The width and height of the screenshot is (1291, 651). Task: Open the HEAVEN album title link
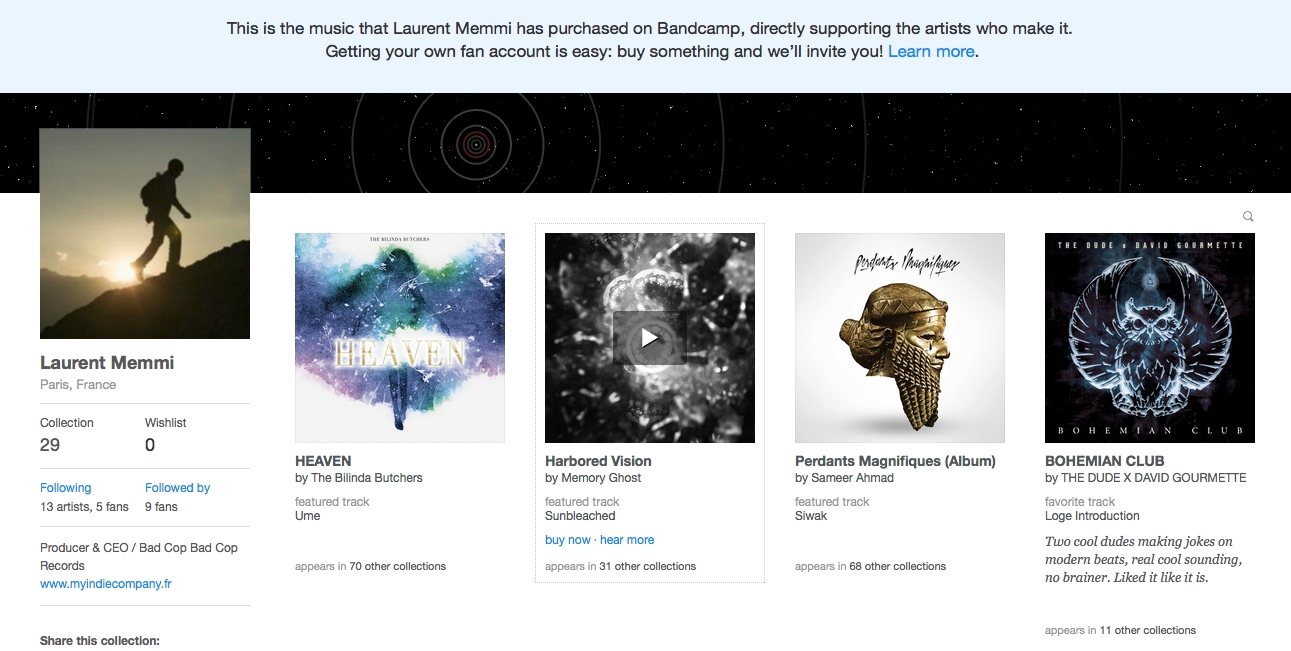click(323, 461)
